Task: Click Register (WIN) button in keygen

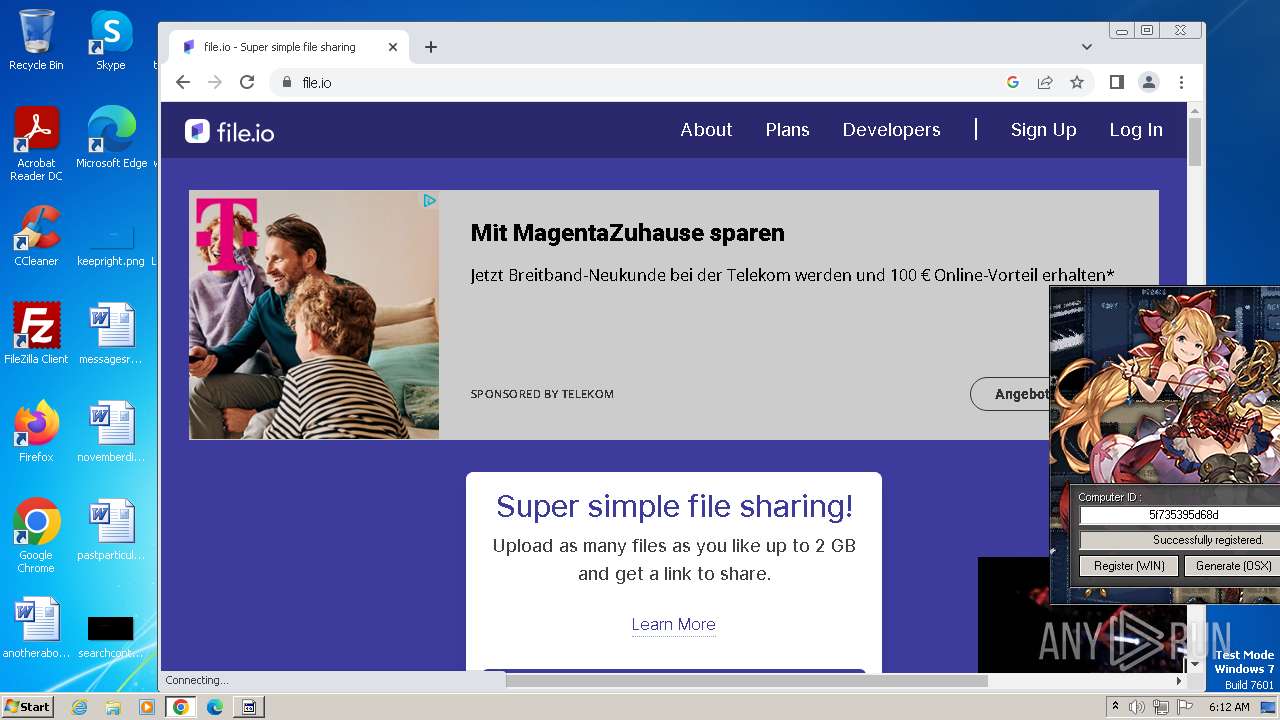Action: pyautogui.click(x=1129, y=566)
